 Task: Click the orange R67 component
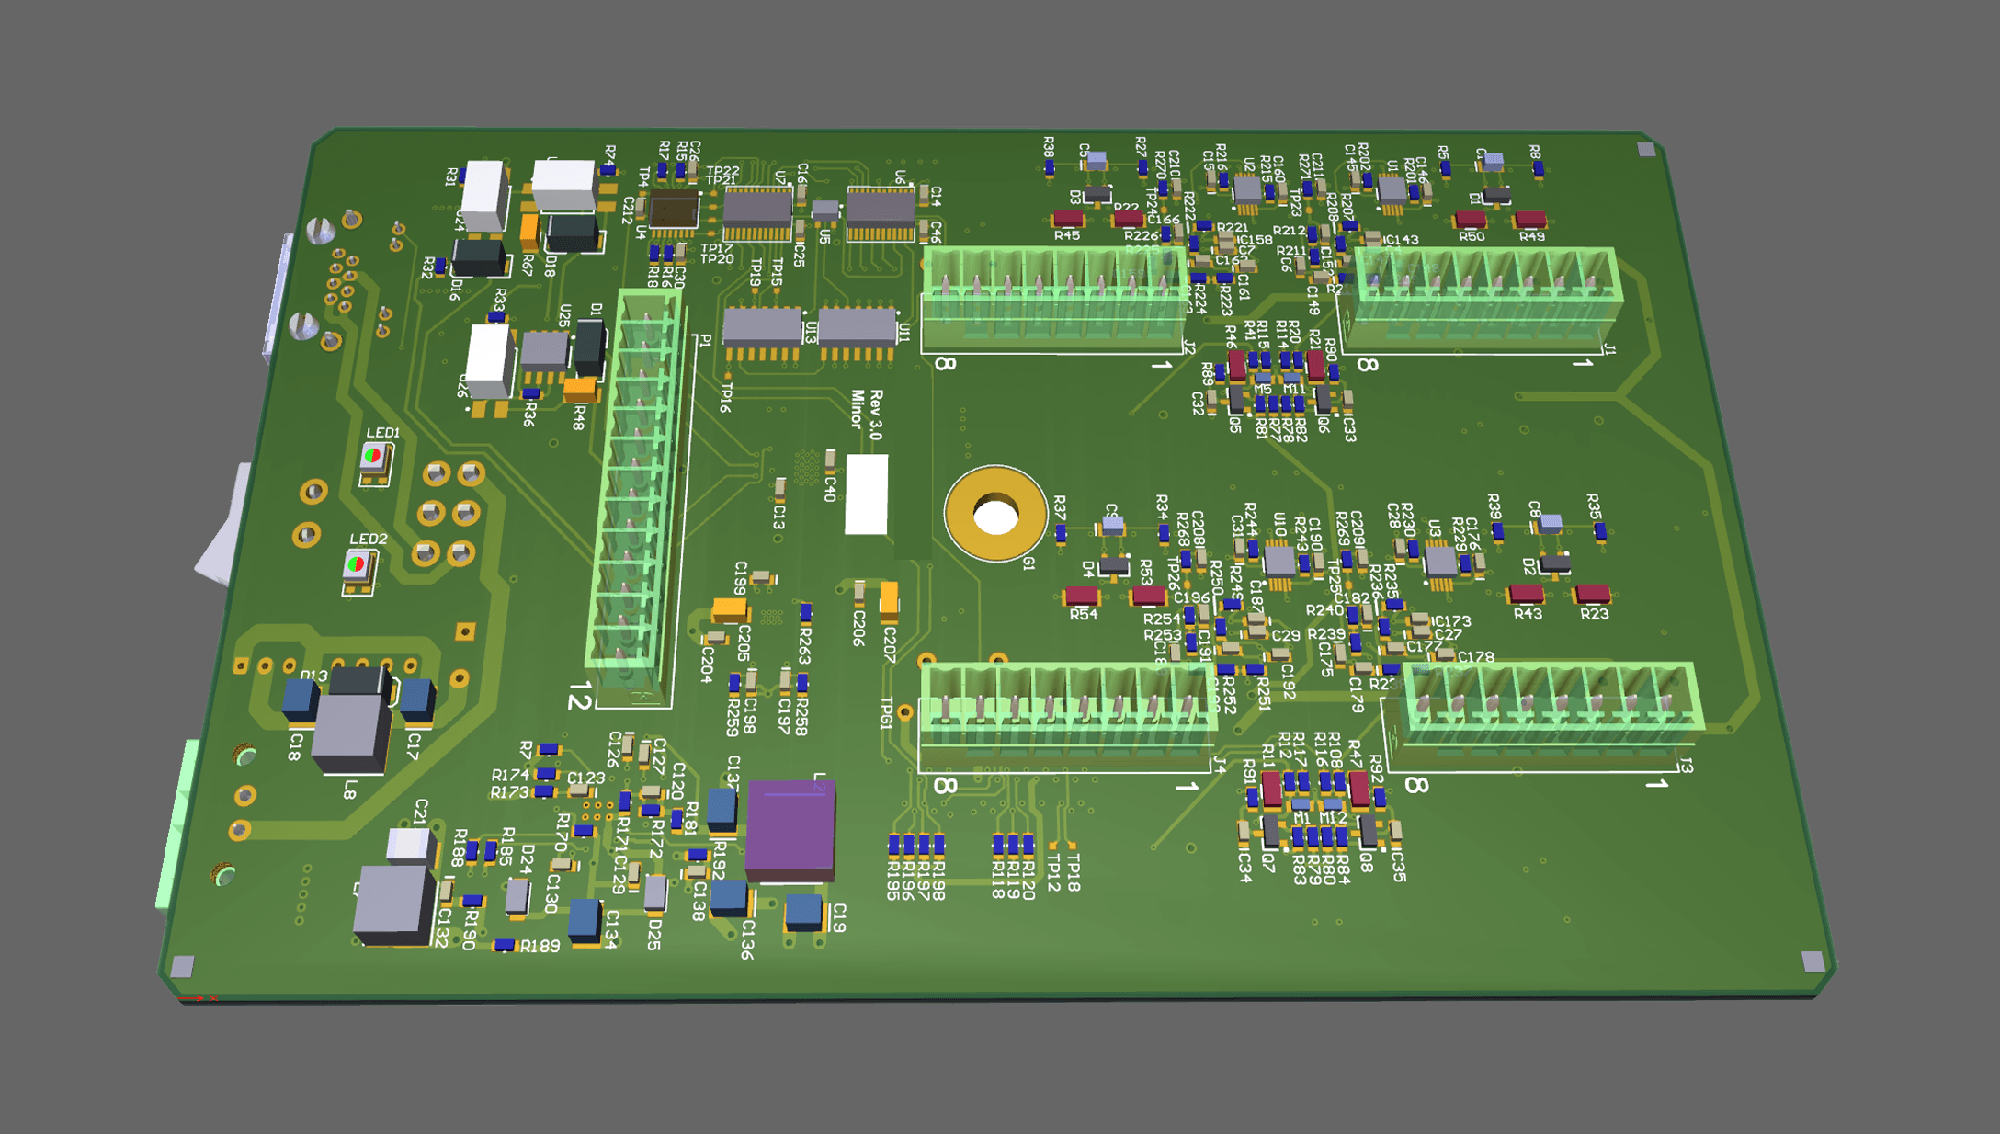tap(529, 234)
